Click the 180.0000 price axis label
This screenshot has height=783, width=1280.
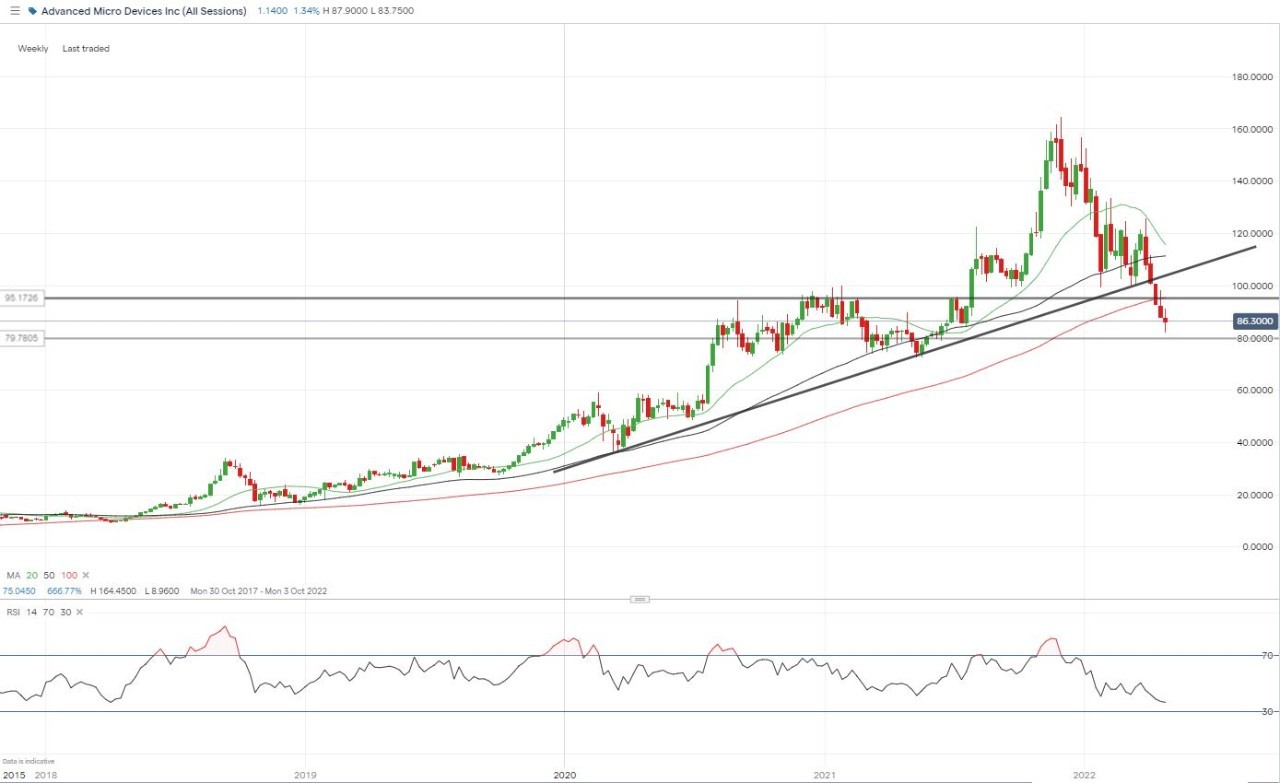point(1252,78)
